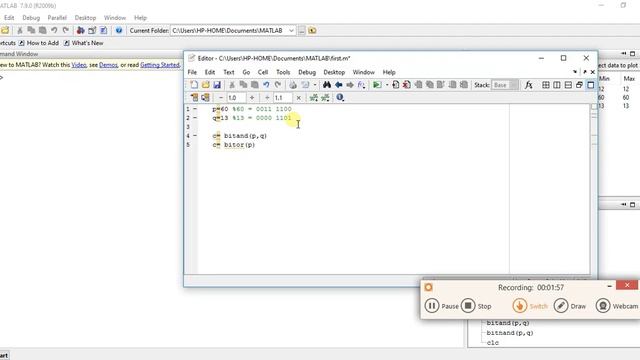Screen dimensions: 640x360
Task: Go back with blue left arrow
Action: 338,85
